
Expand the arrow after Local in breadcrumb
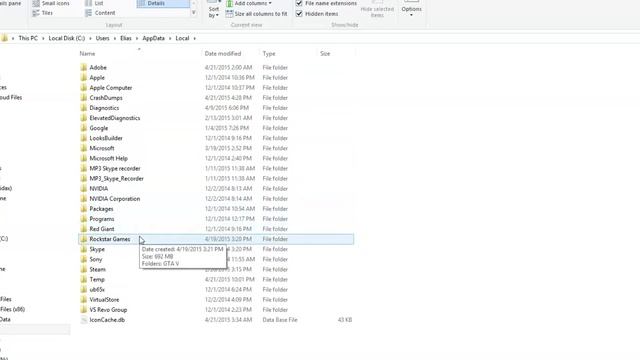point(195,38)
